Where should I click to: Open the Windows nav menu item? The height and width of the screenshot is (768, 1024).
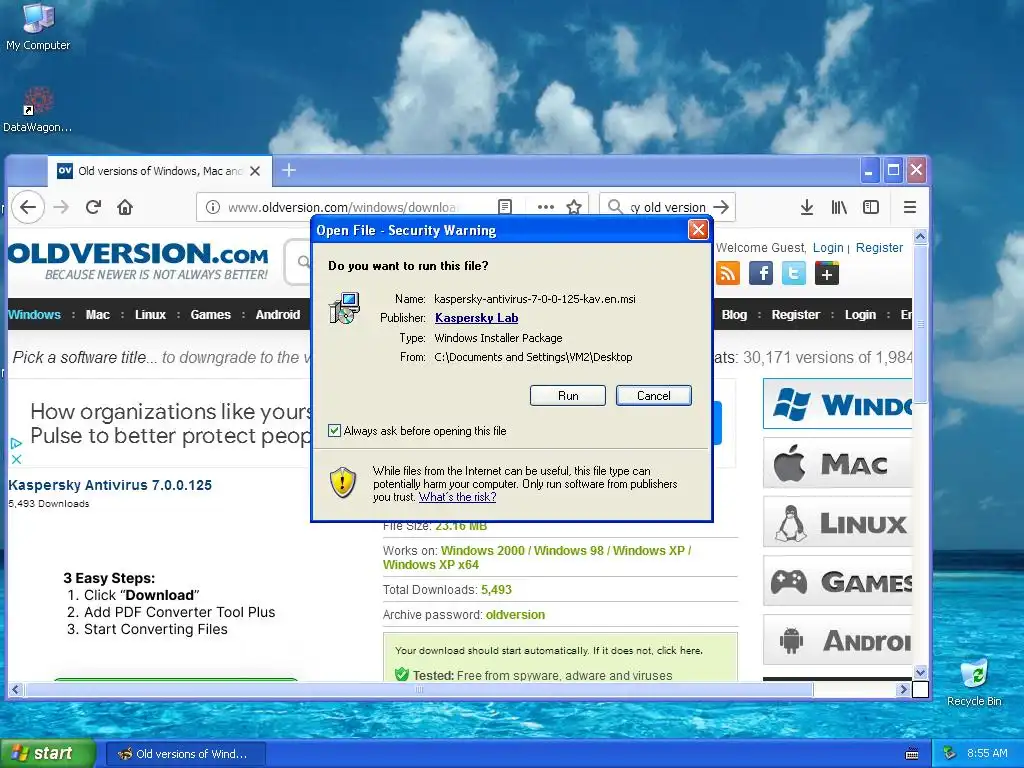tap(34, 315)
